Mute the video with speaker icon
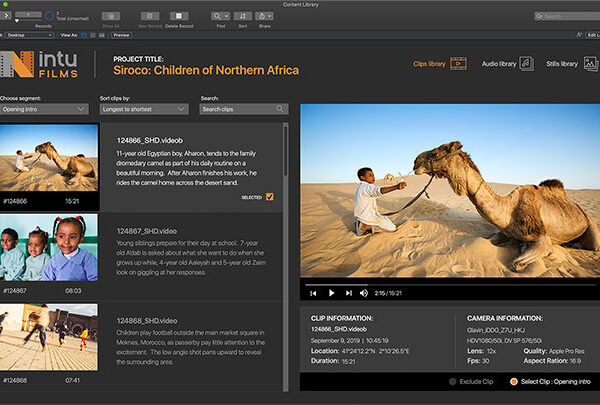The image size is (600, 405). point(366,293)
